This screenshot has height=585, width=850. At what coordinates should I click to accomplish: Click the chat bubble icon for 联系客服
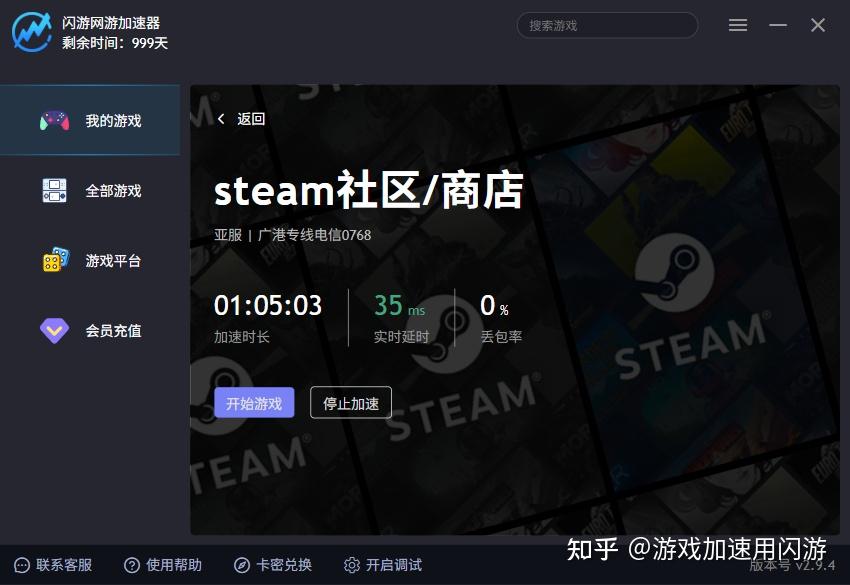point(22,565)
